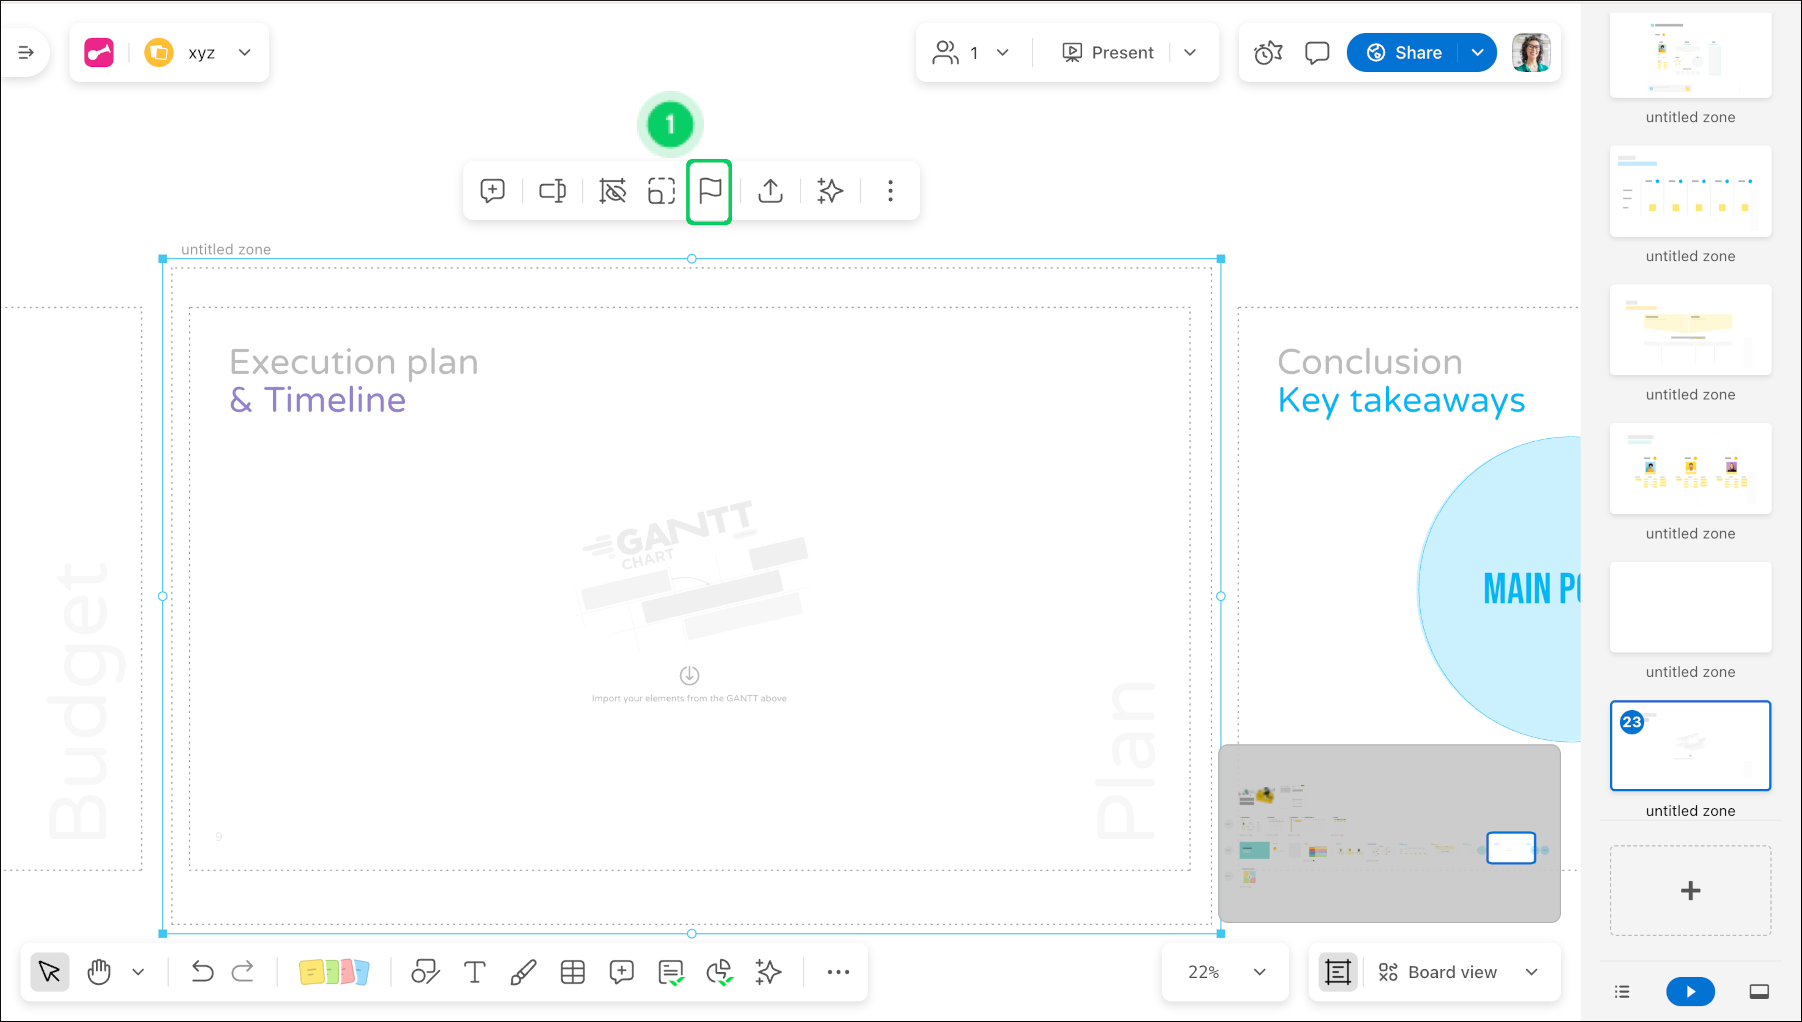
Task: Add a comment using the comment tool
Action: pyautogui.click(x=622, y=971)
